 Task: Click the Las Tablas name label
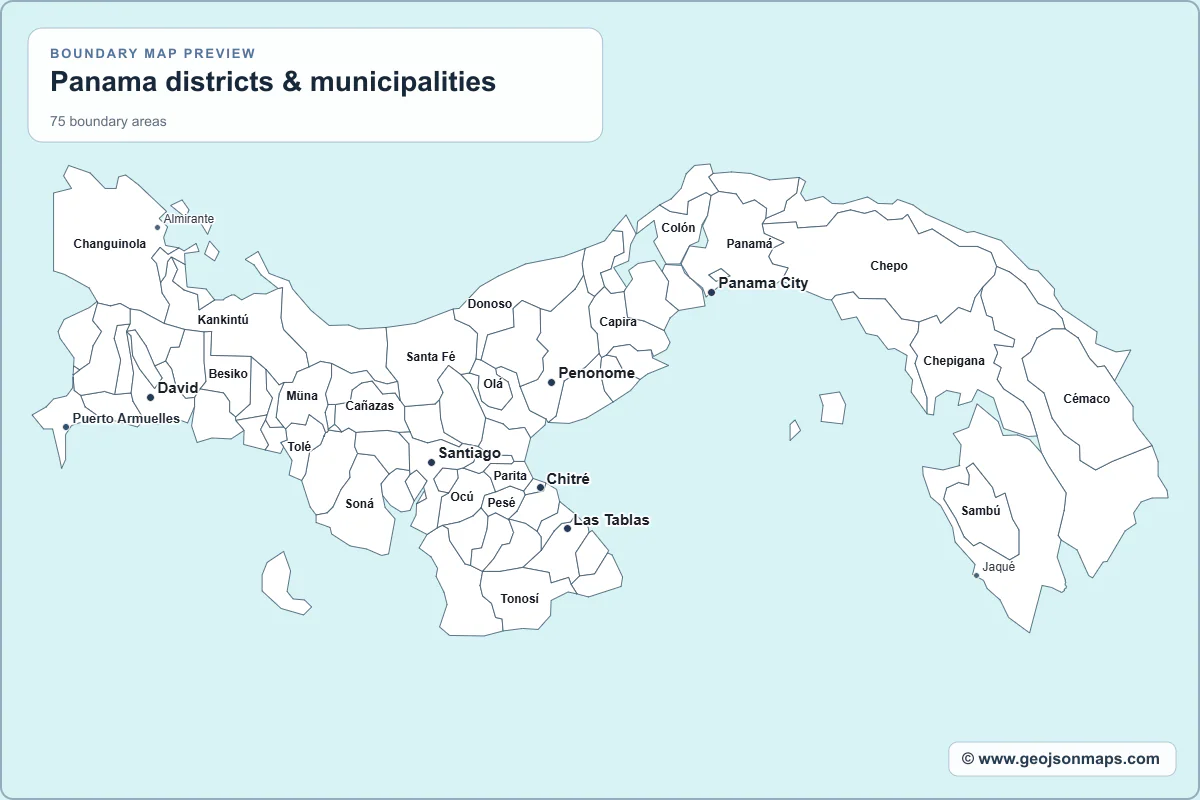coord(612,520)
